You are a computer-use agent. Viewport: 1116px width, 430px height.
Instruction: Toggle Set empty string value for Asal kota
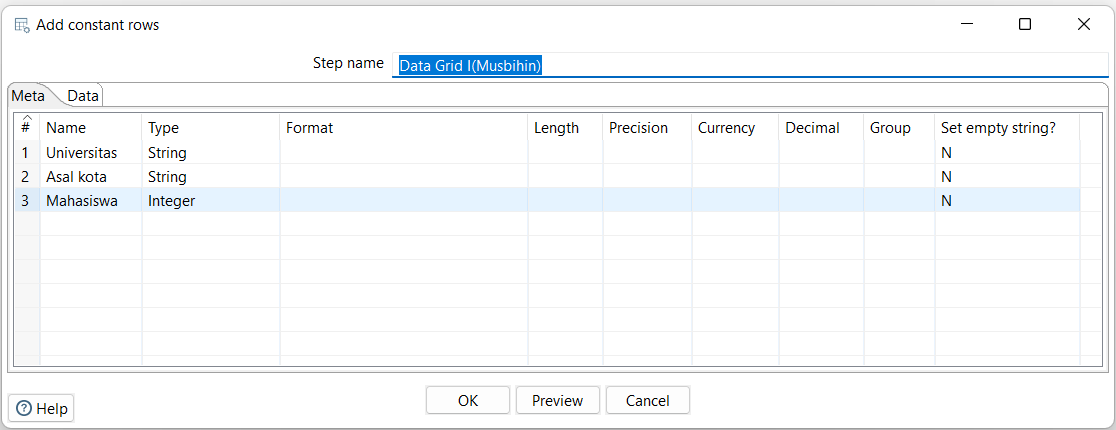1007,177
